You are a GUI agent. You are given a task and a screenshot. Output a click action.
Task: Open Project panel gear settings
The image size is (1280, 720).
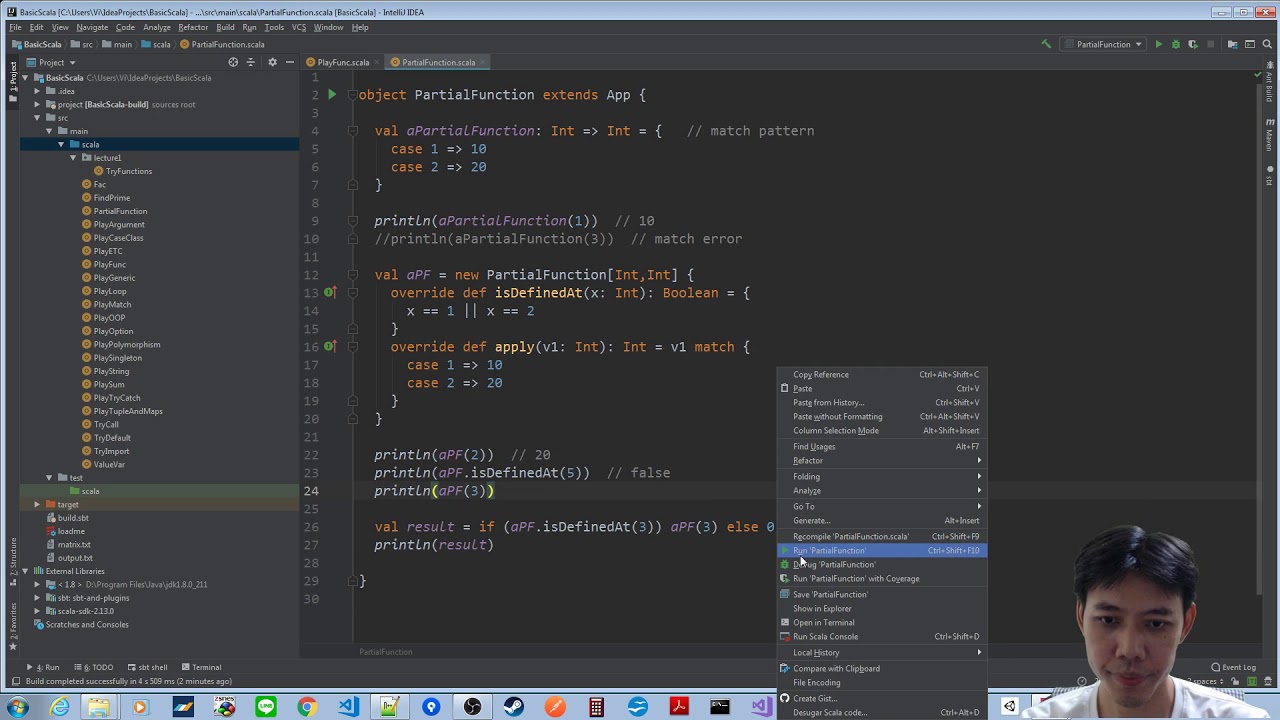tap(271, 62)
